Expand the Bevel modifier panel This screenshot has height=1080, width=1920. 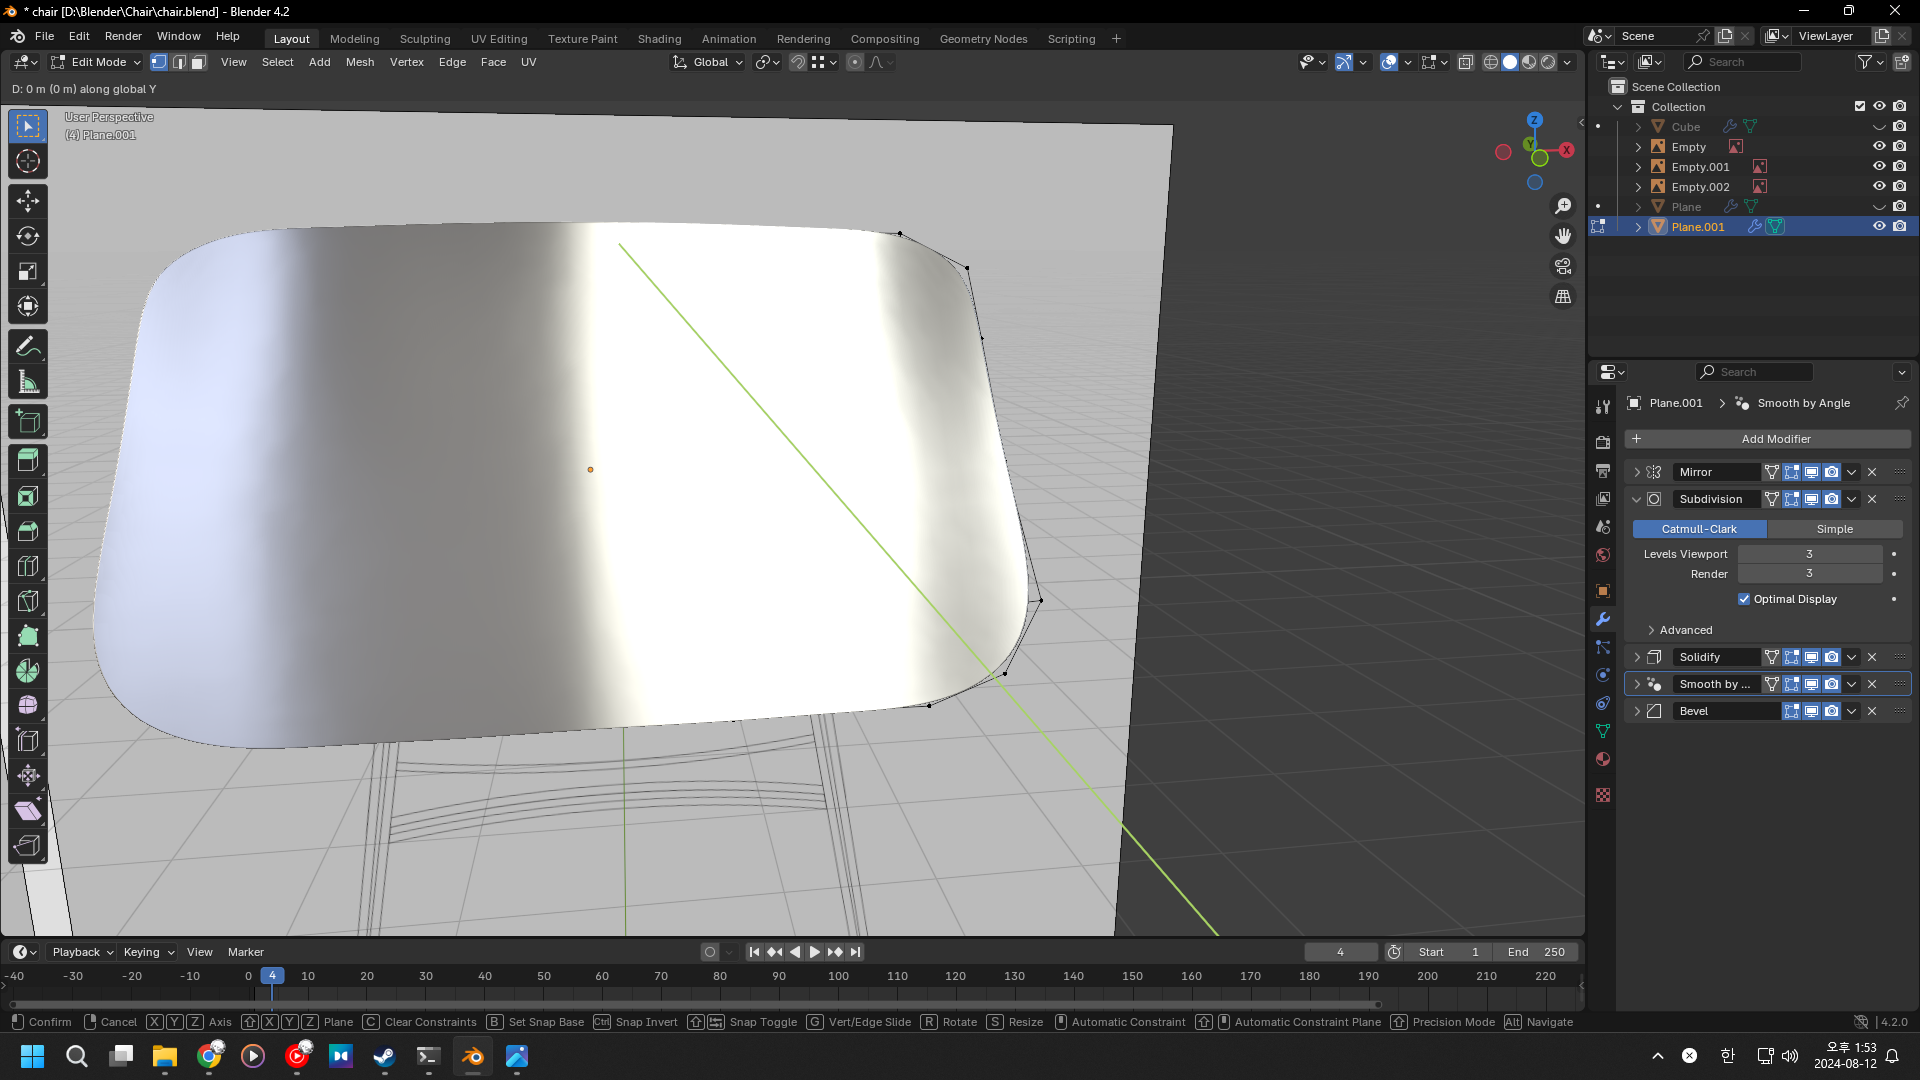pos(1637,711)
